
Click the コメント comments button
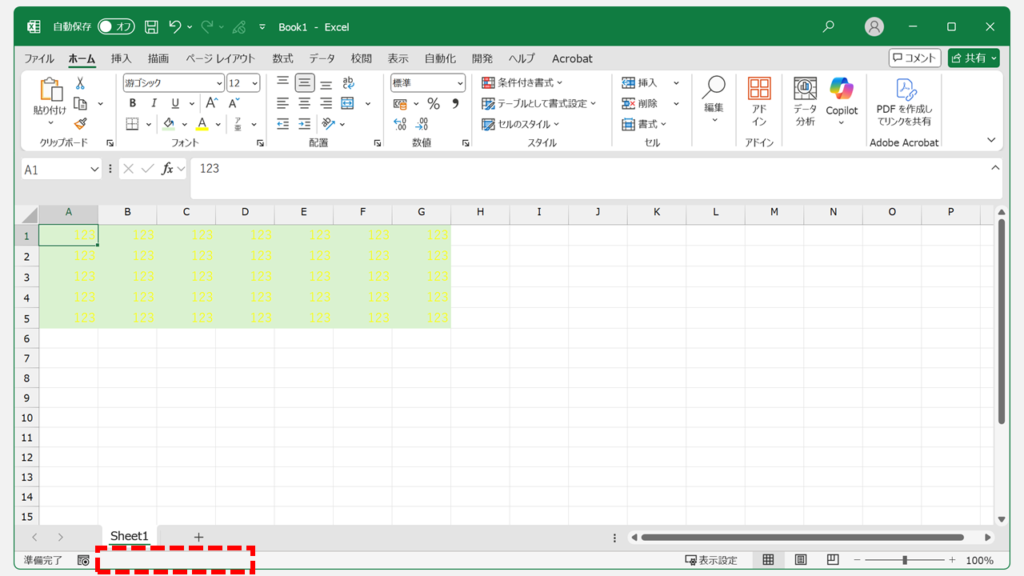click(x=914, y=59)
